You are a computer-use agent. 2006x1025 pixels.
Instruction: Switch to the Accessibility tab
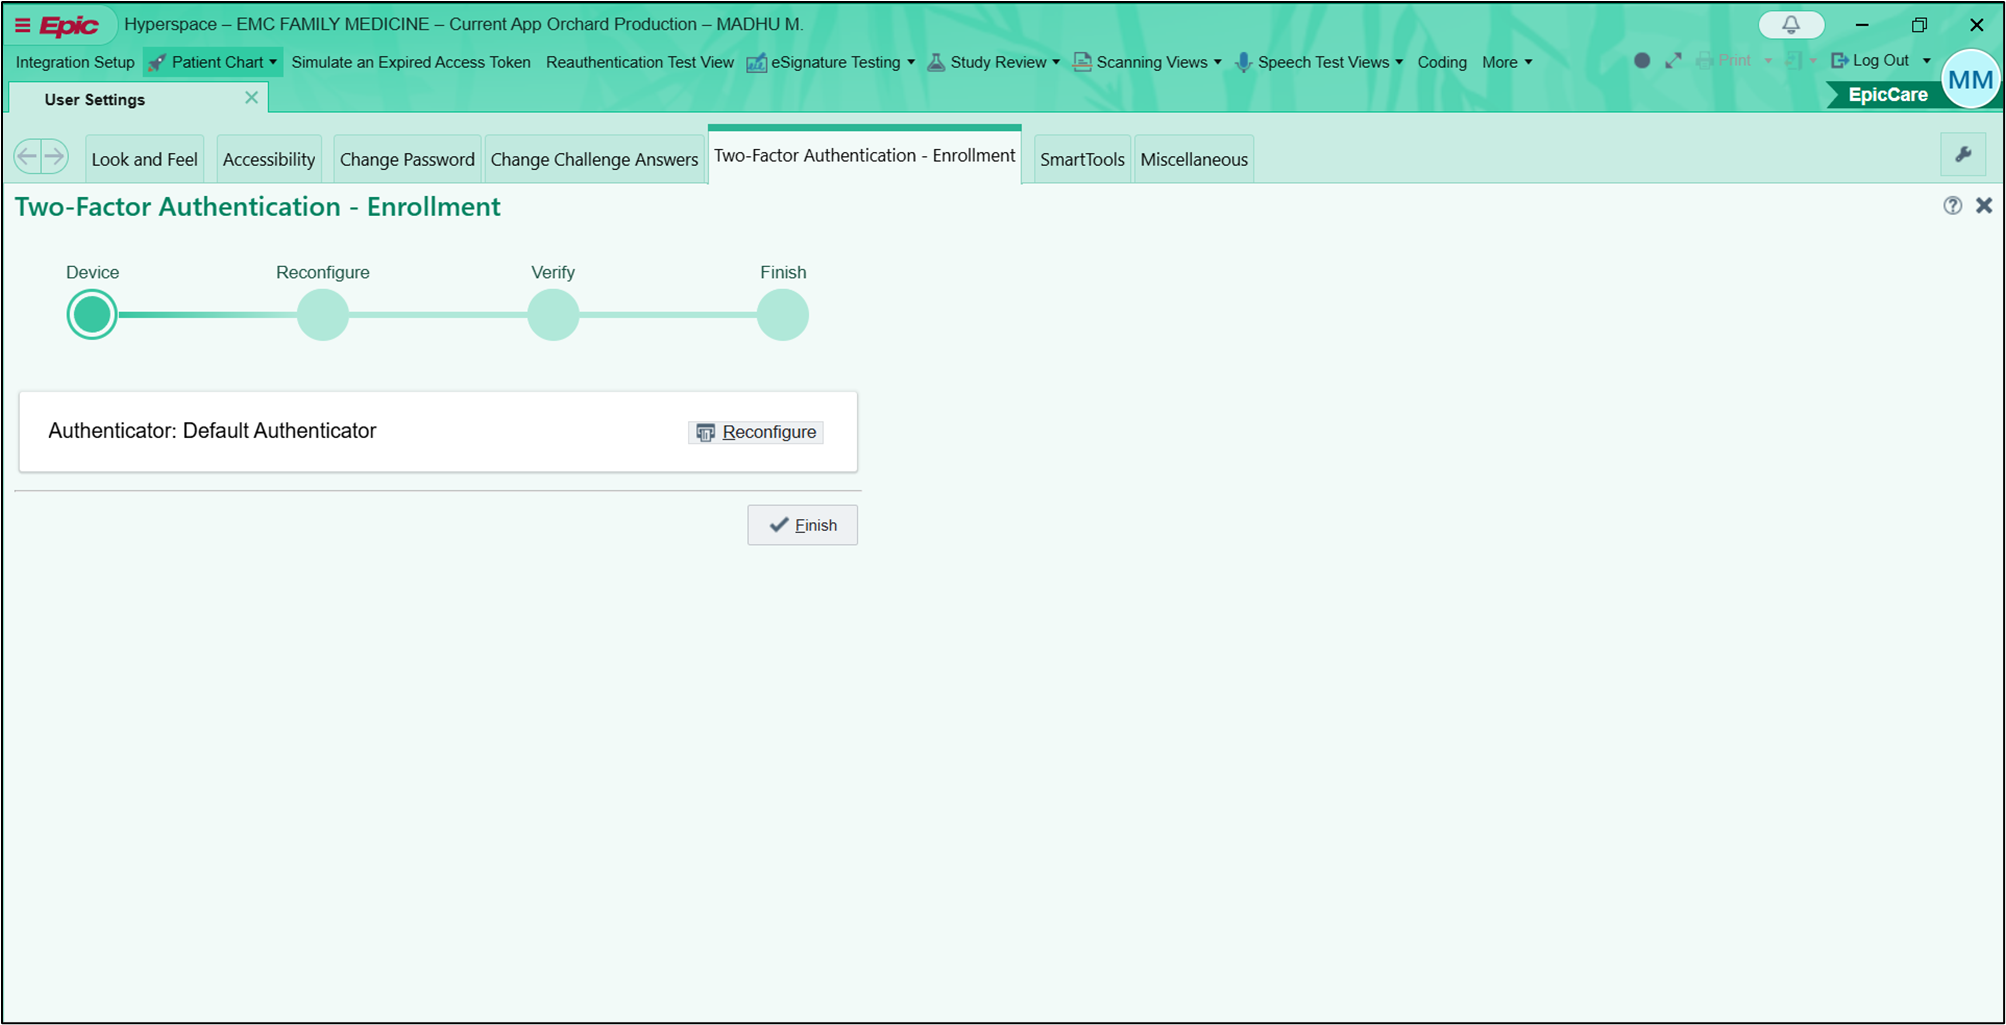tap(269, 159)
